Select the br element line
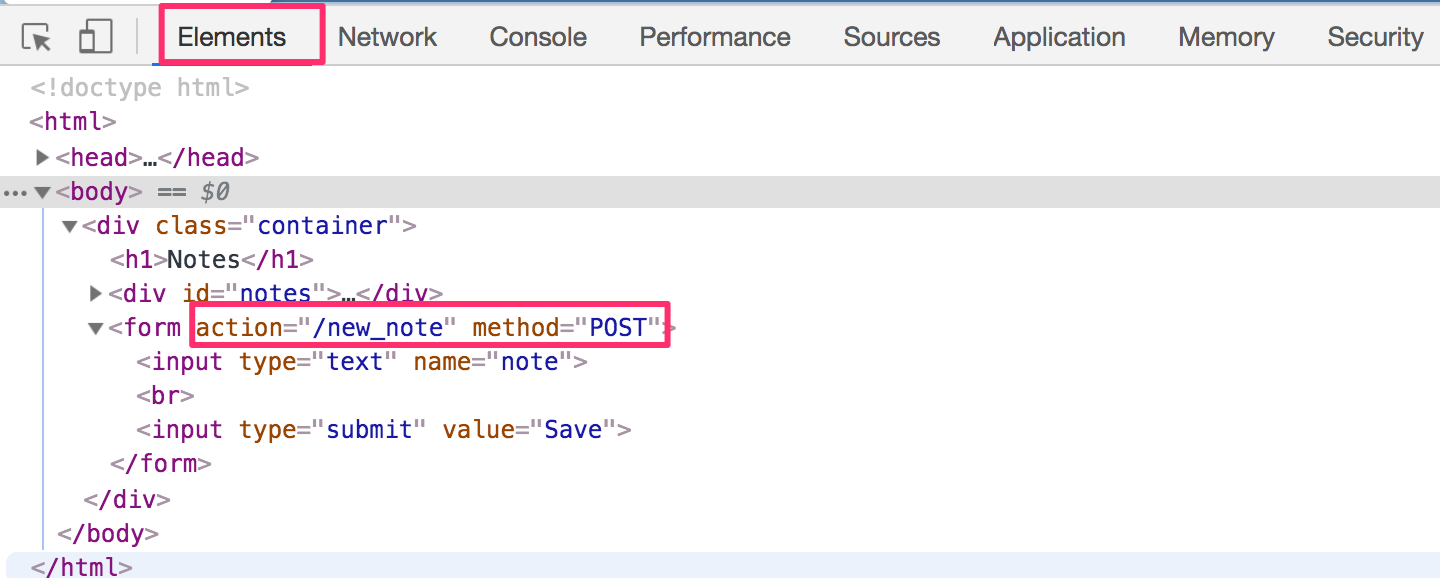1440x578 pixels. [165, 395]
